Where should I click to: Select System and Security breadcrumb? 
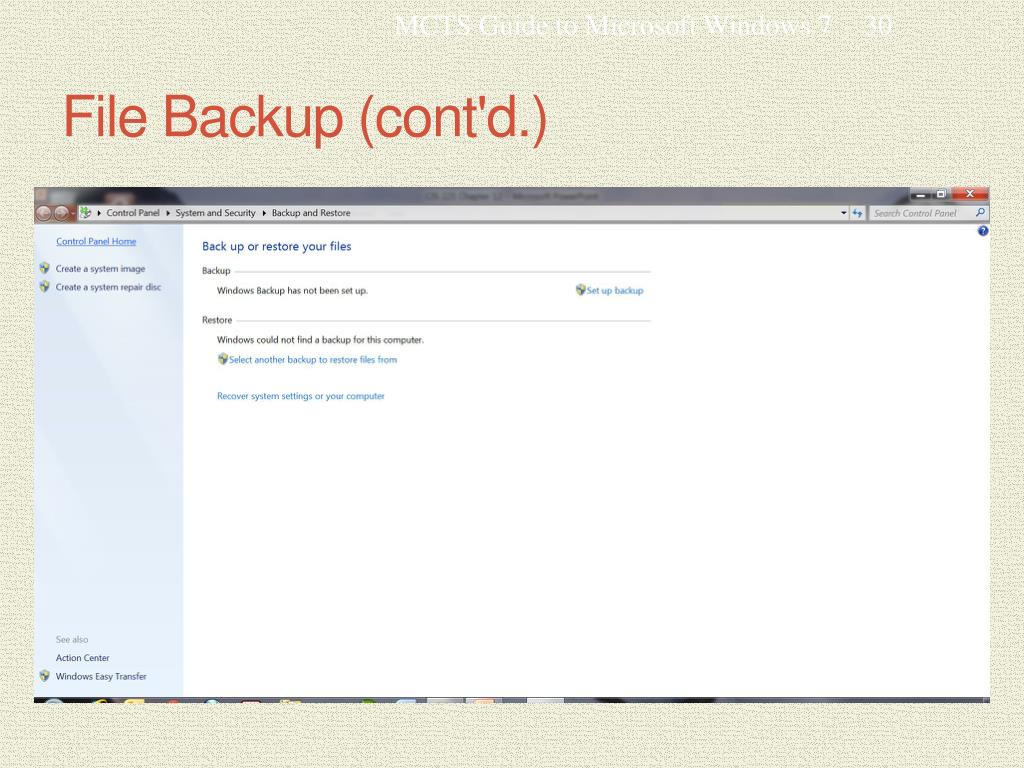pyautogui.click(x=216, y=213)
